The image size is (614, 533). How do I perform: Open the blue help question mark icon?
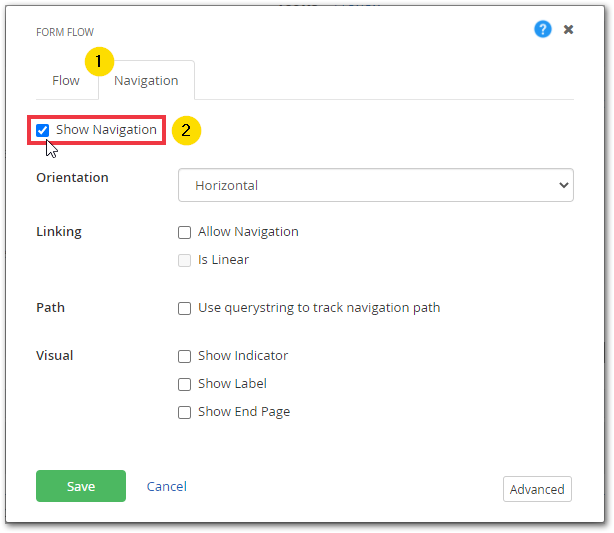(543, 29)
